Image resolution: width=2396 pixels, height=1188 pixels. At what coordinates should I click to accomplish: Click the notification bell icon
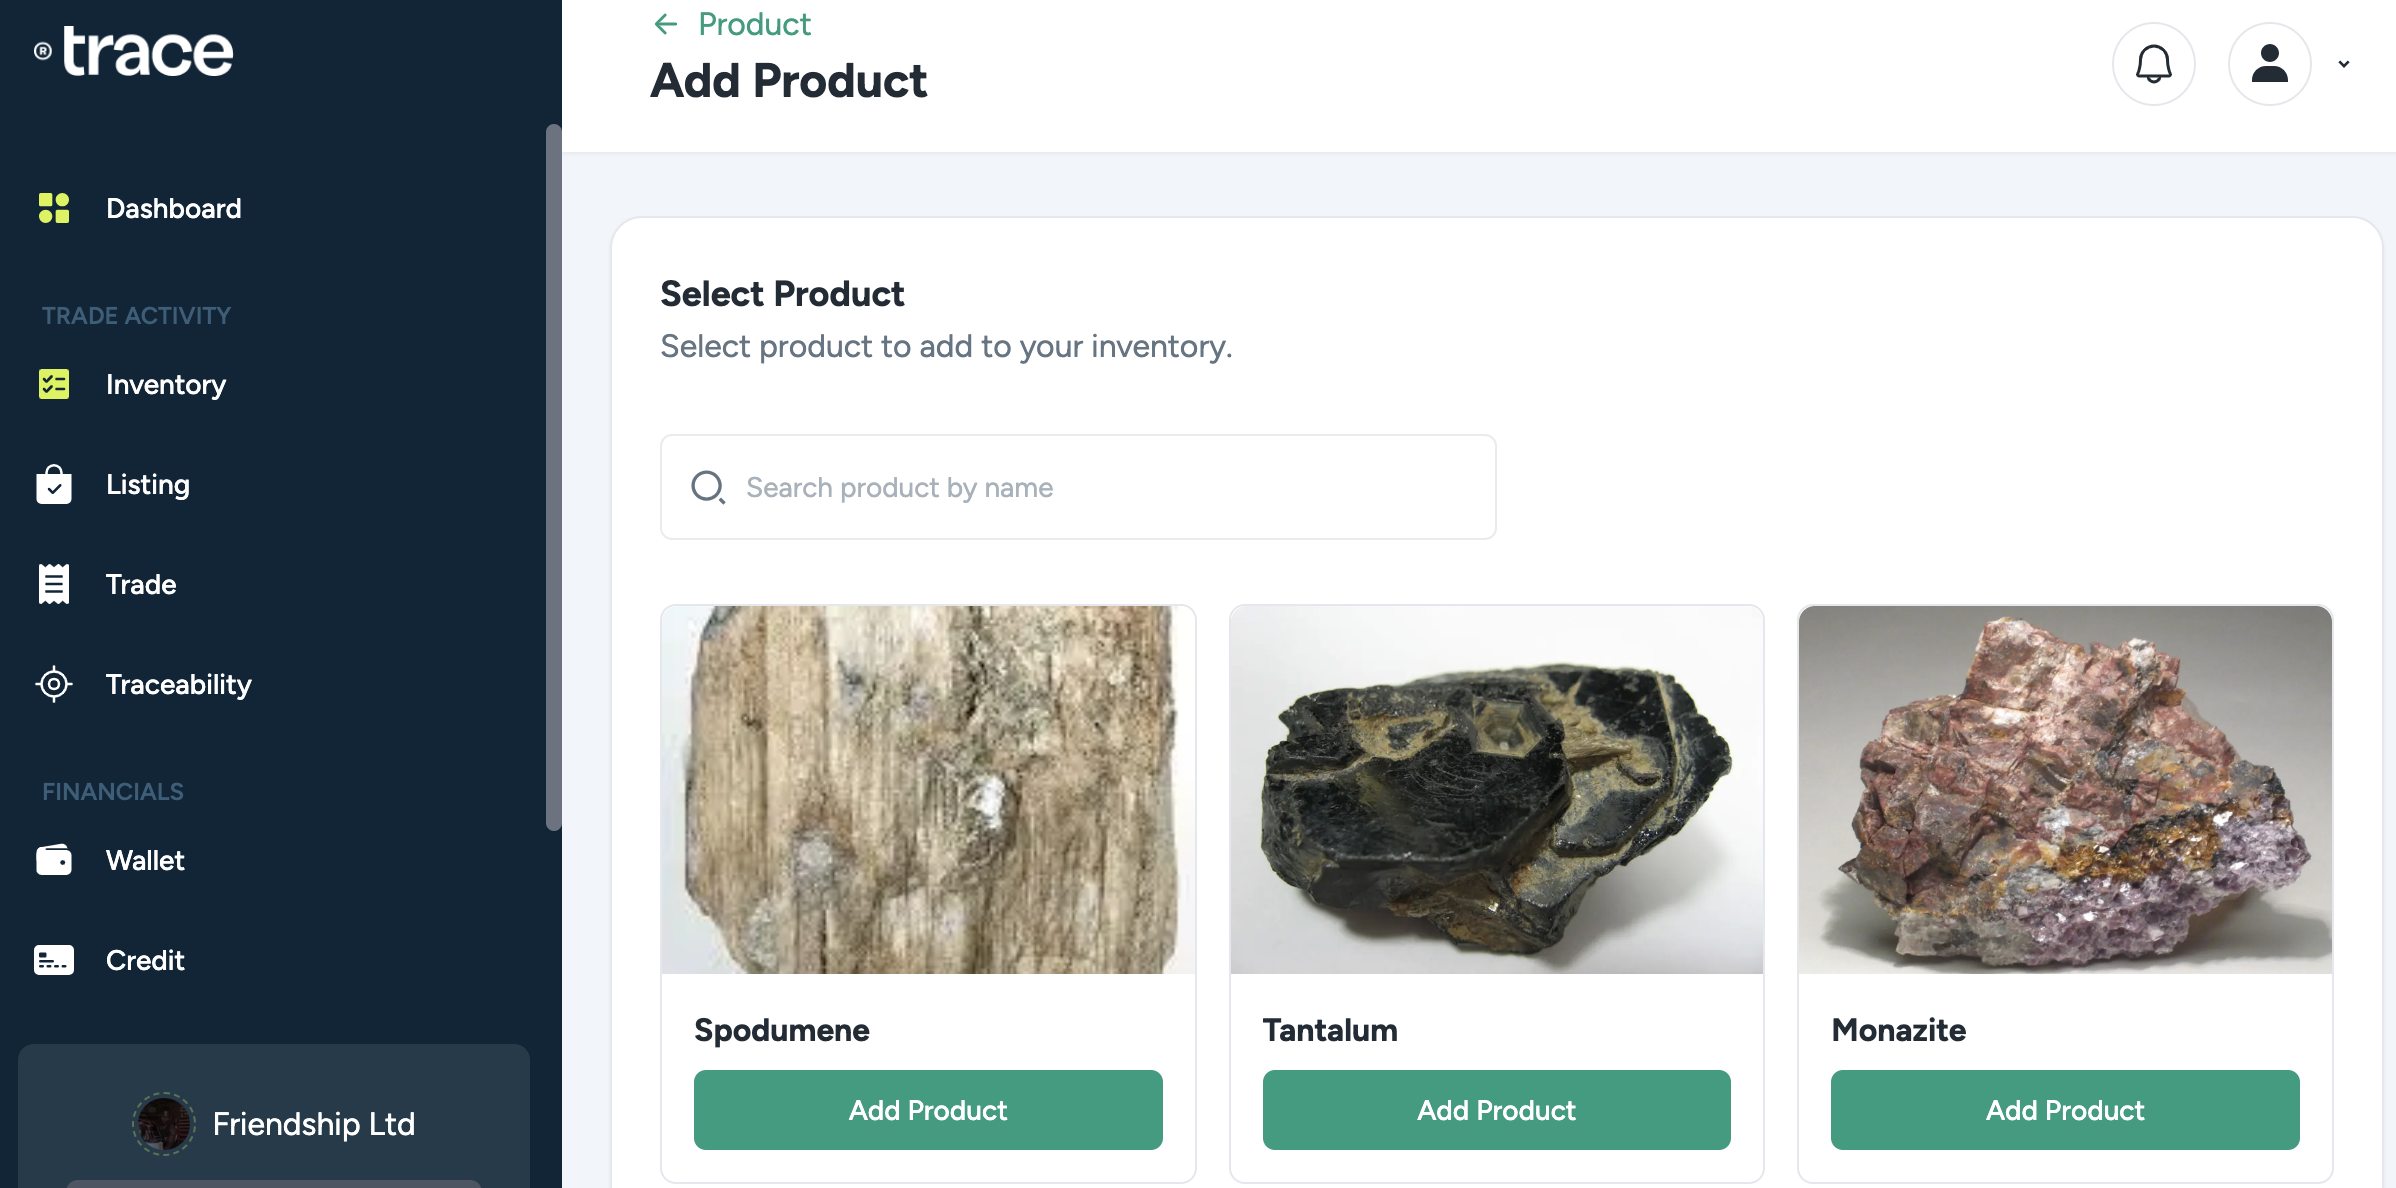pos(2153,64)
